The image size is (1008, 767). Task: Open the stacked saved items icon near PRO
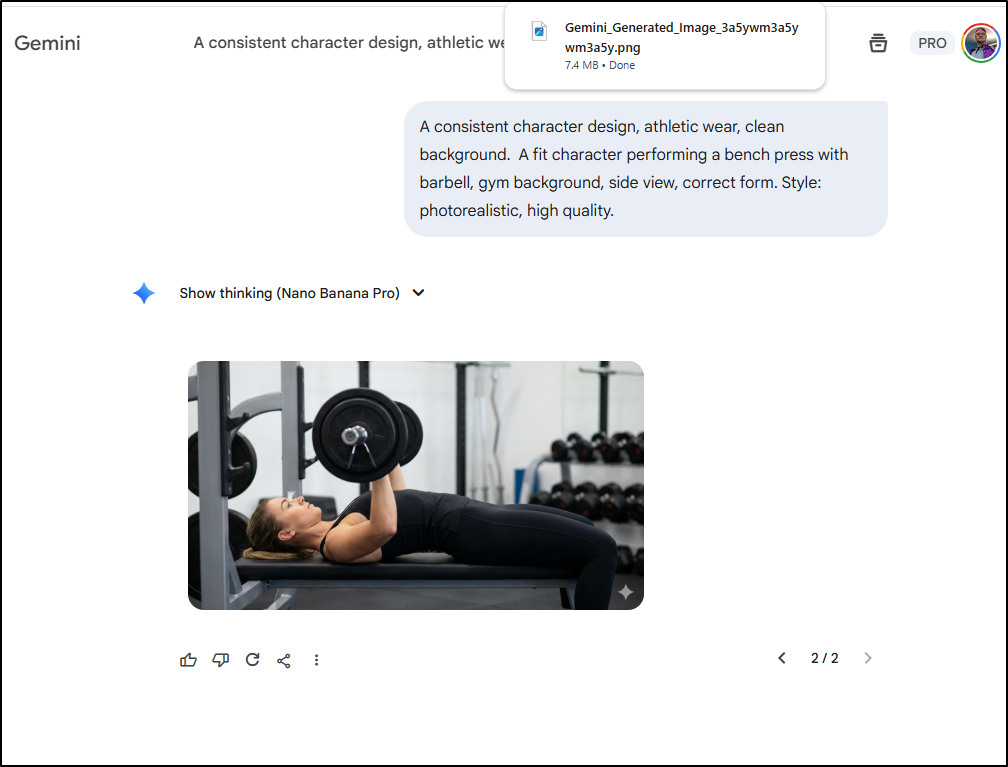tap(878, 43)
